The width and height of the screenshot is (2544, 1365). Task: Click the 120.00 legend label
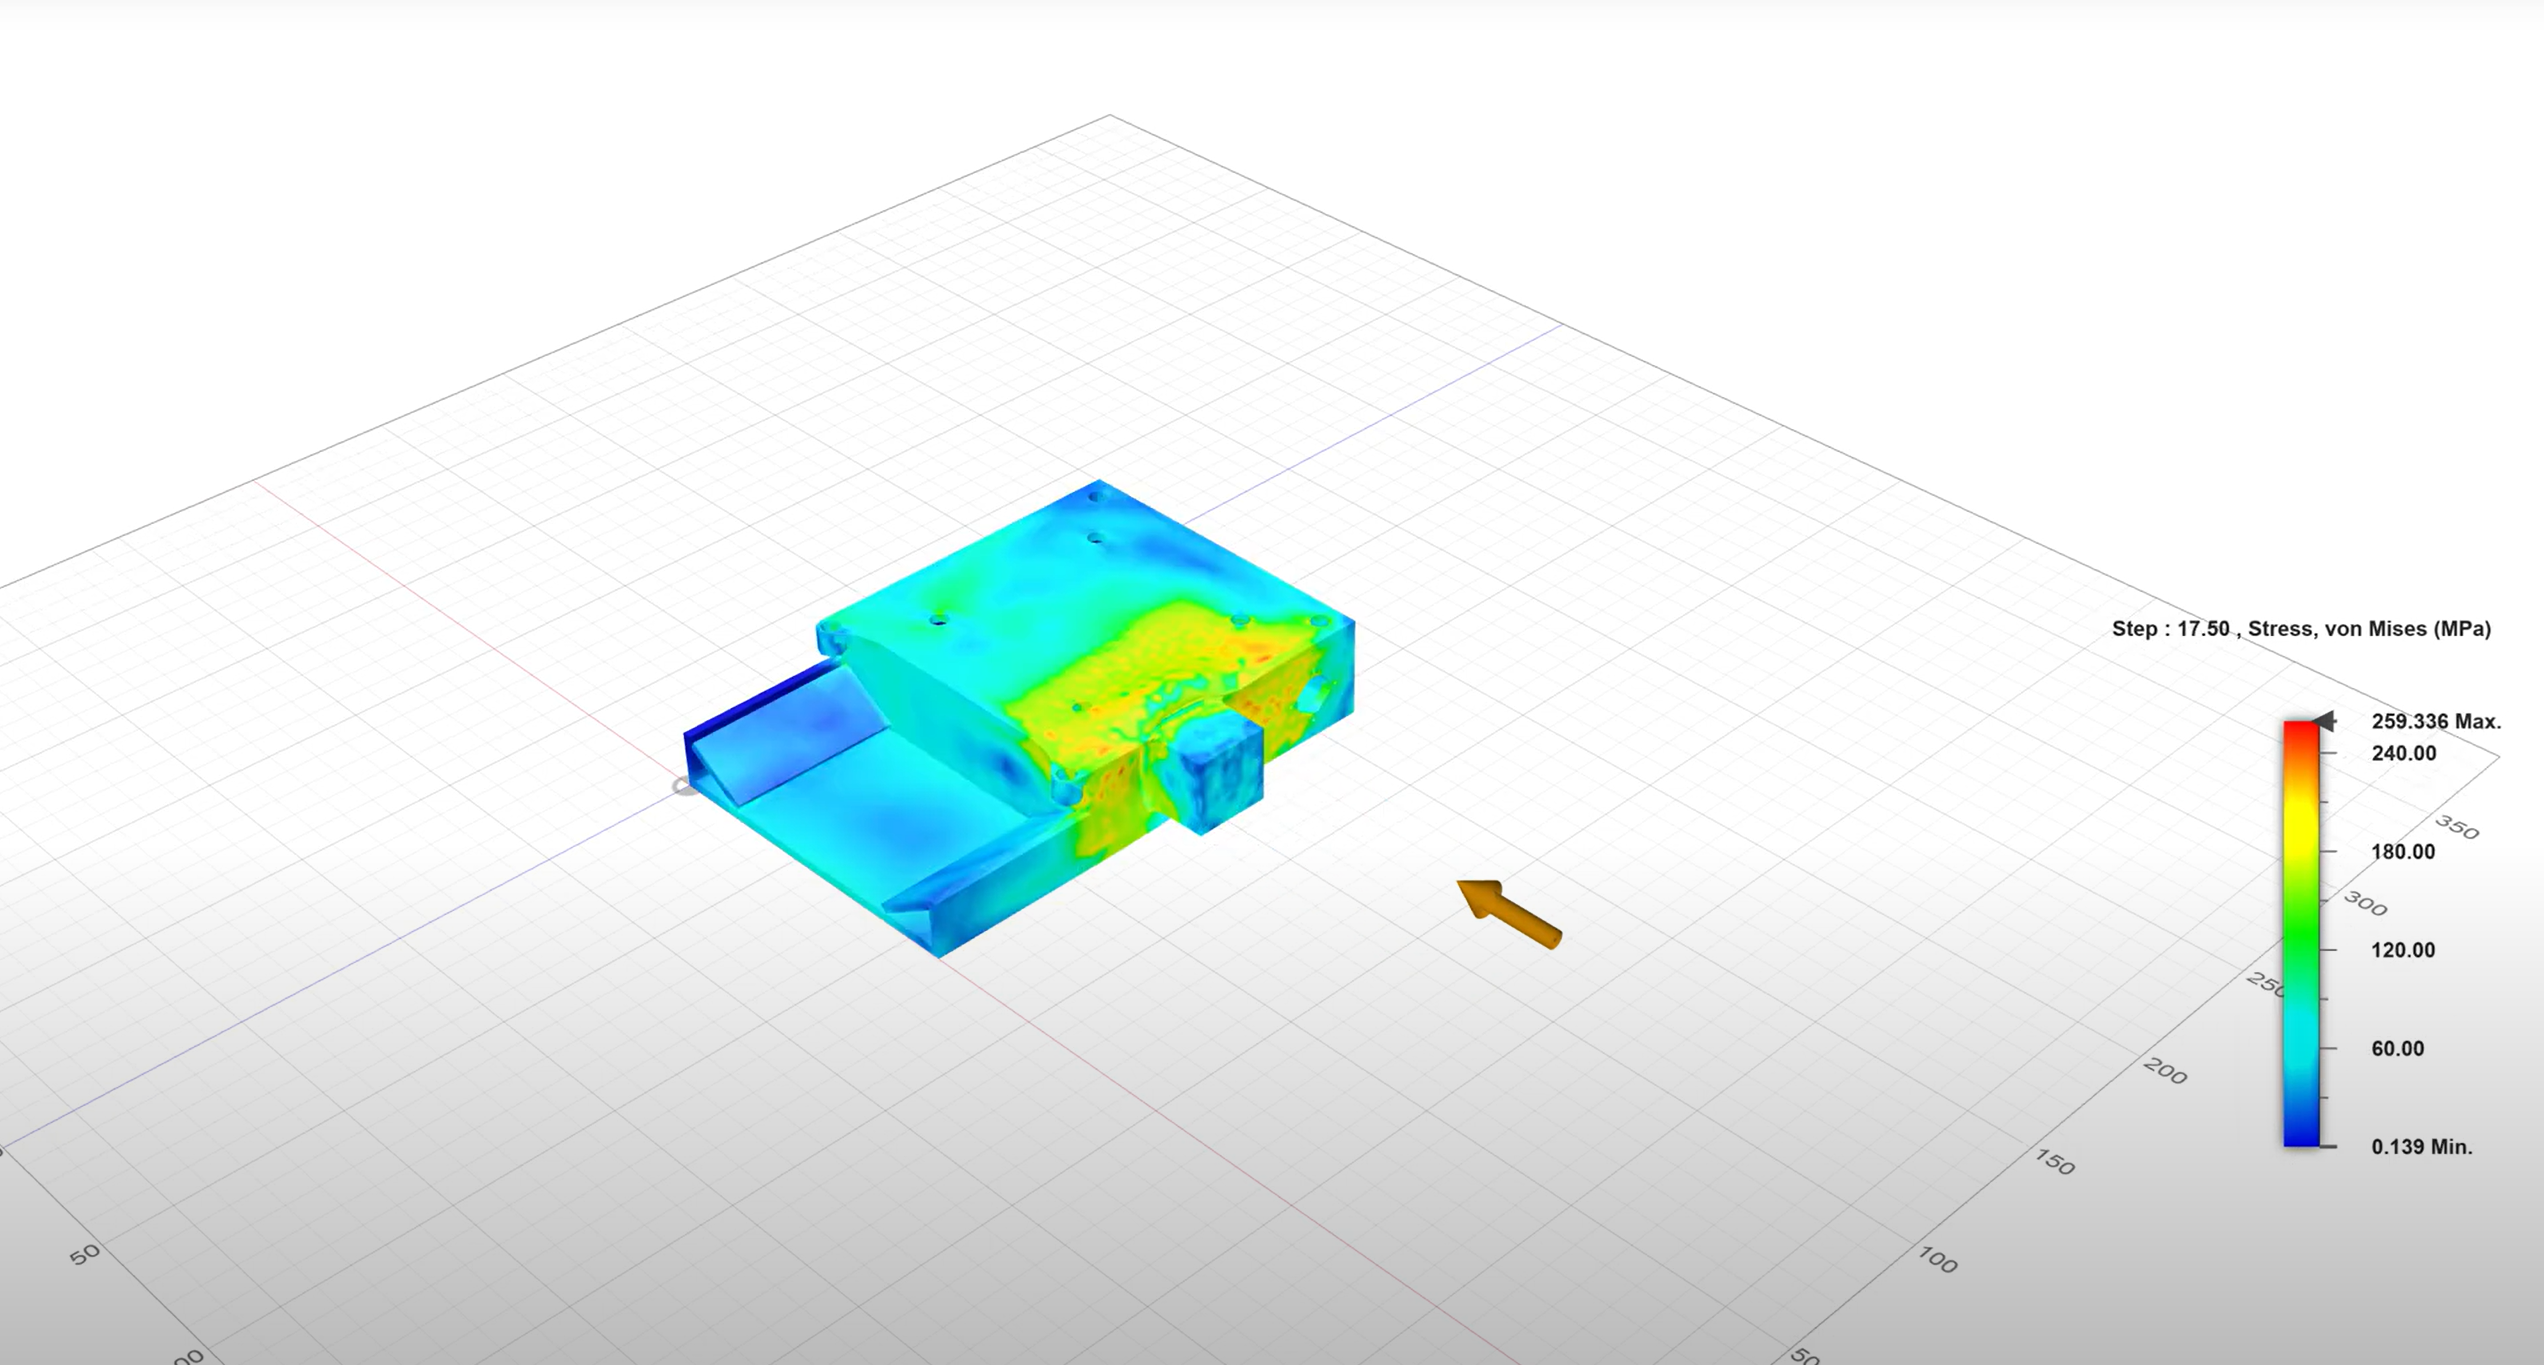[x=2403, y=950]
